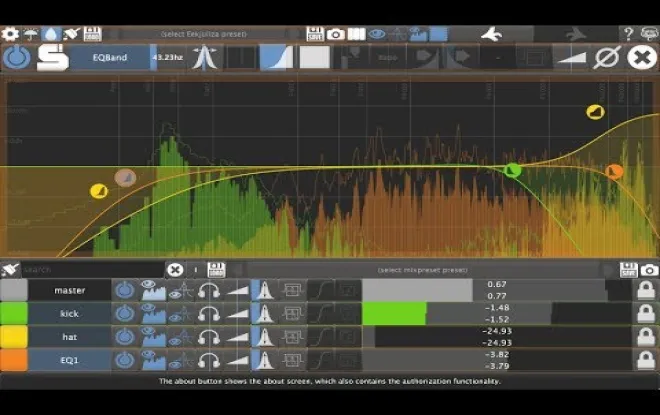Click the channel search field

[x=93, y=270]
